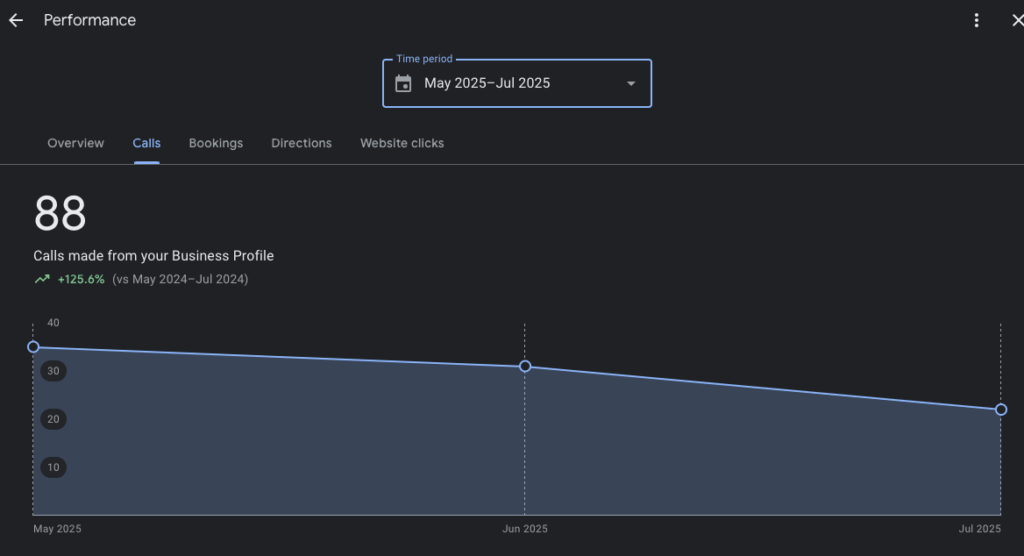Image resolution: width=1024 pixels, height=556 pixels.
Task: Open the Bookings tab
Action: (216, 143)
